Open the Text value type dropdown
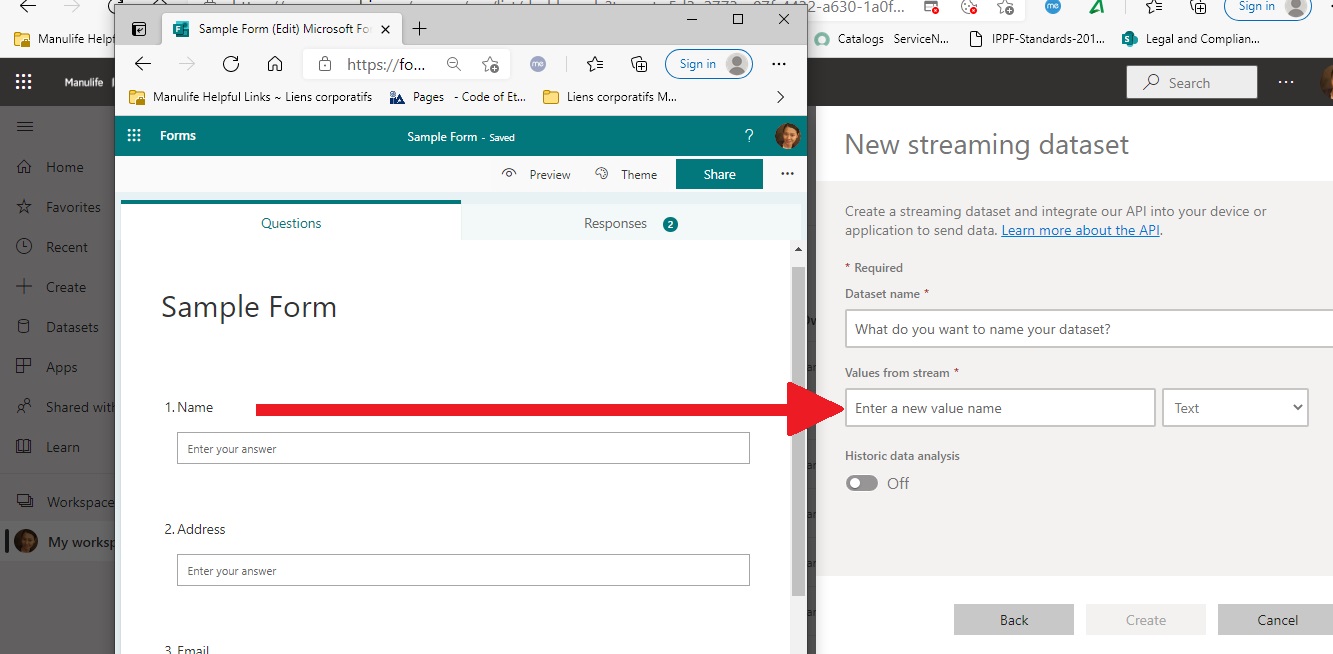This screenshot has width=1333, height=654. click(x=1235, y=407)
